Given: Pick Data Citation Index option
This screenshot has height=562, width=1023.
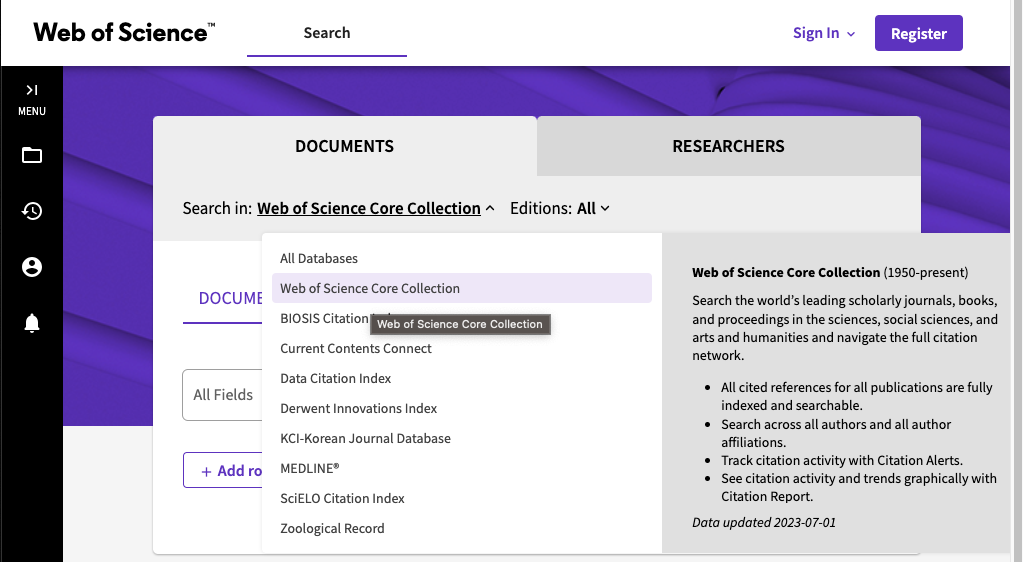Looking at the screenshot, I should click(x=336, y=378).
